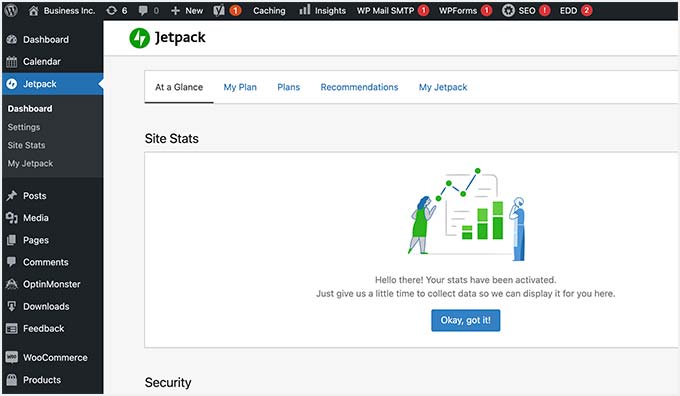Click the stats illustration graphic
Screen dimensions: 680x396
point(466,215)
